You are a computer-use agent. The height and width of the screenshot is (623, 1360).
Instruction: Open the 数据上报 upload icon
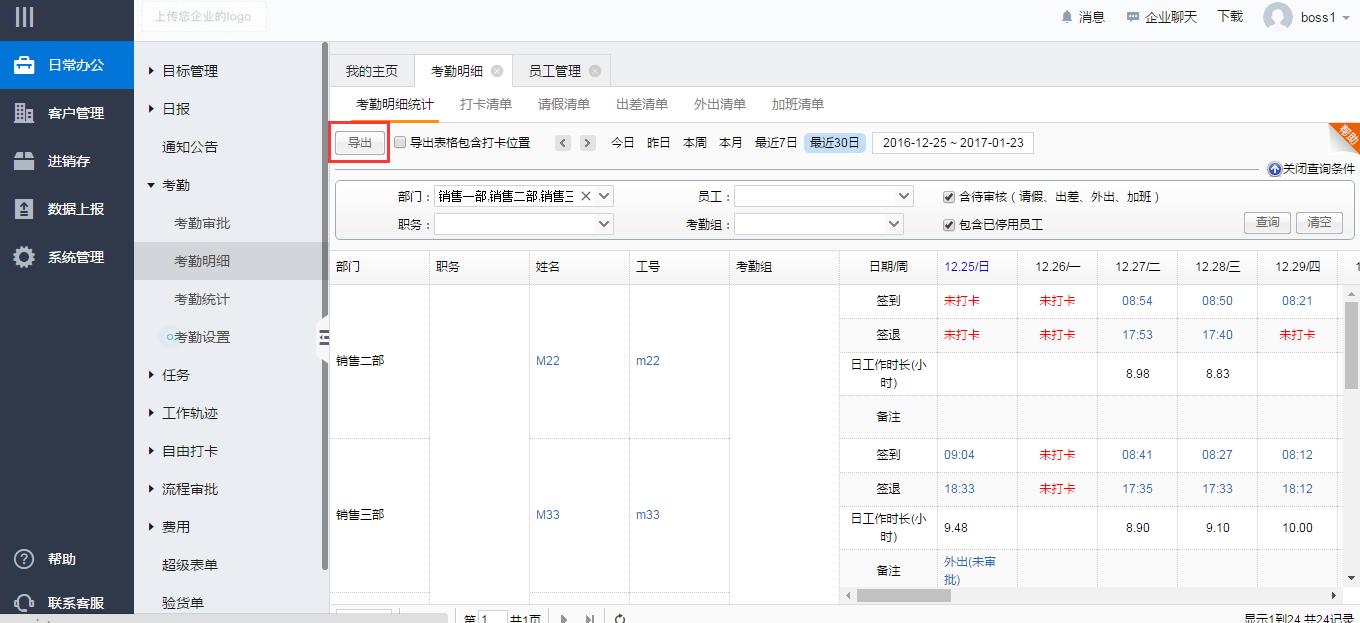[24, 209]
